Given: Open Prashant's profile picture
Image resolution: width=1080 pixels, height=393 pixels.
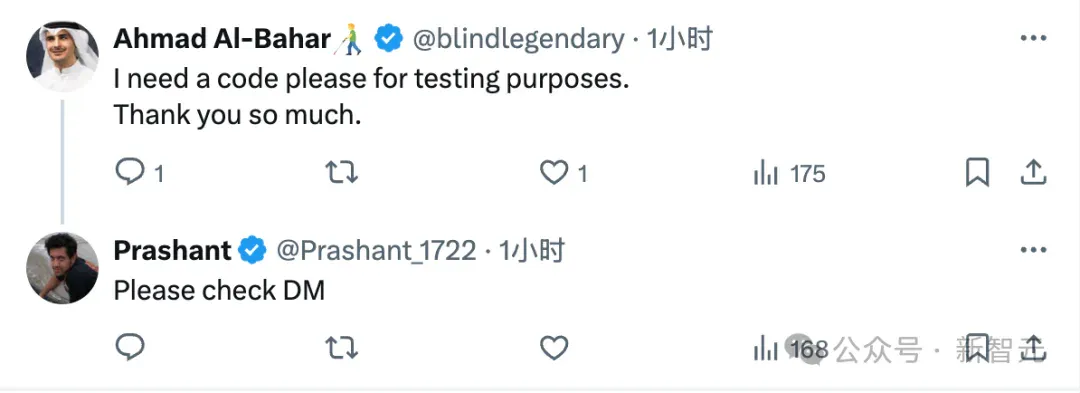Looking at the screenshot, I should pos(63,268).
